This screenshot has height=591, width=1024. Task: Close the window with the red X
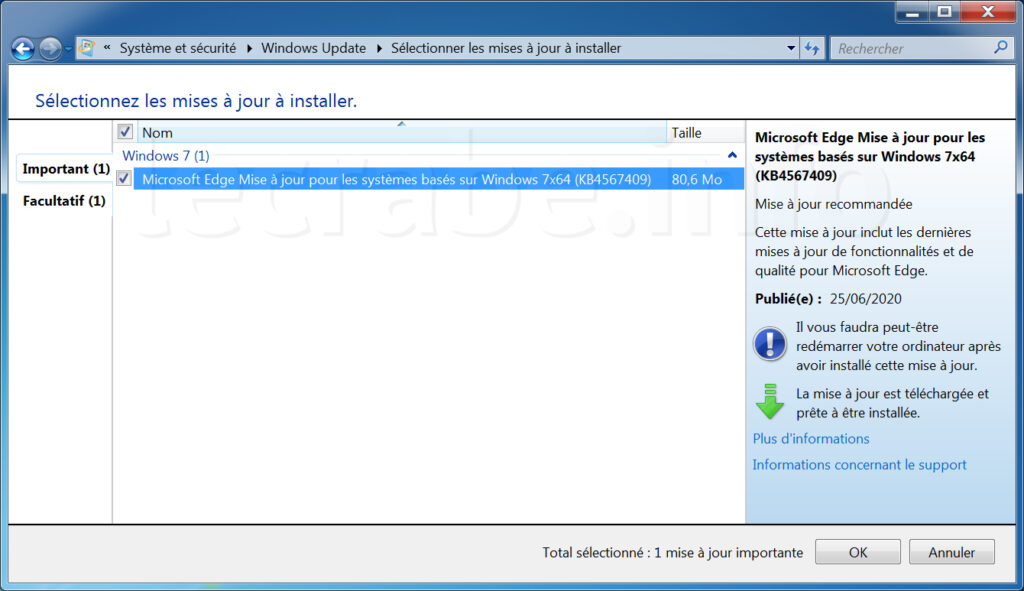click(987, 12)
